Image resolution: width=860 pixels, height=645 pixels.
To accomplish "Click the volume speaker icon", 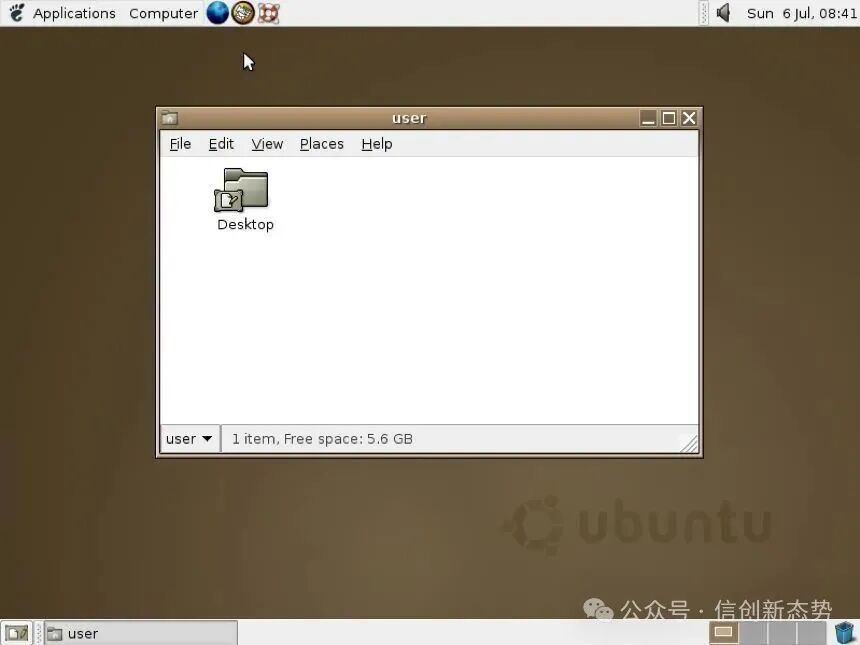I will pyautogui.click(x=723, y=13).
